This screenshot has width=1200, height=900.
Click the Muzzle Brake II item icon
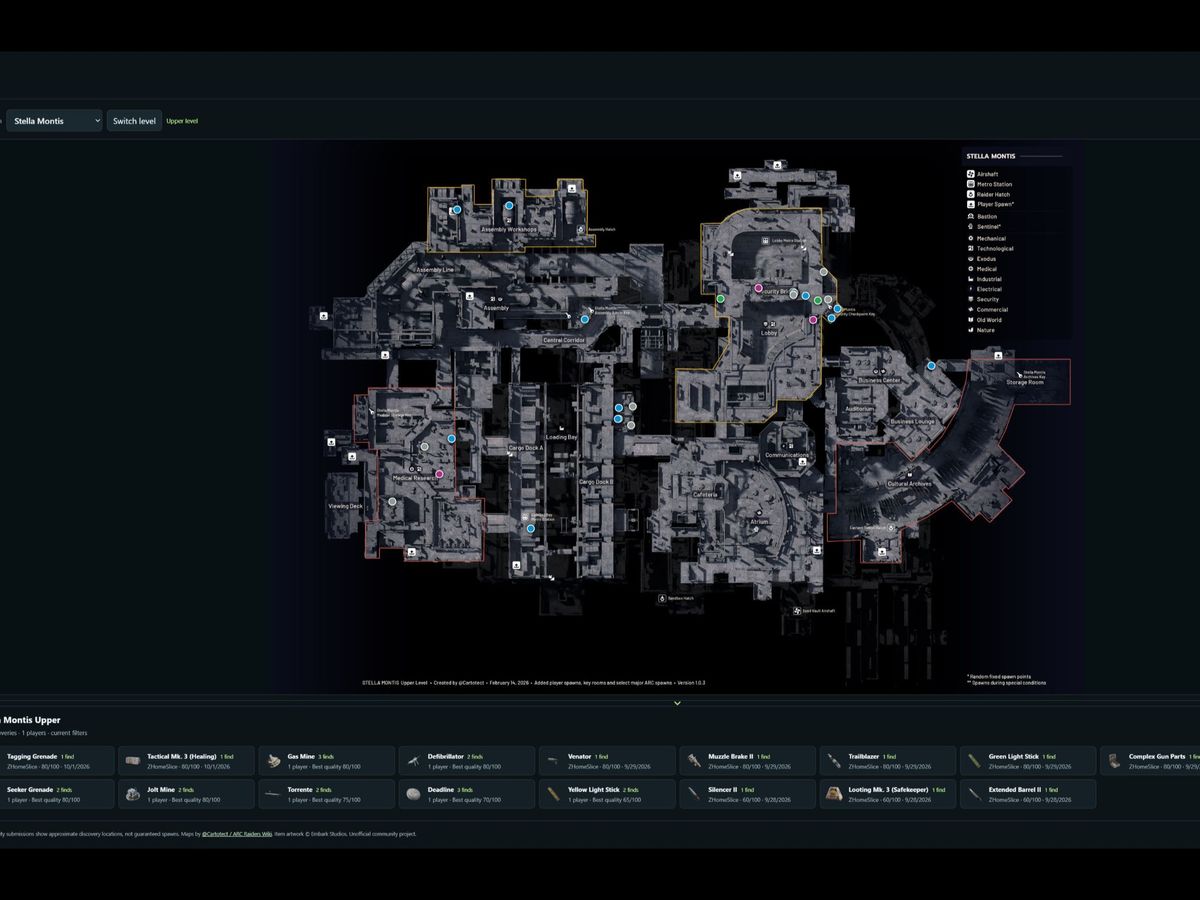[x=694, y=761]
